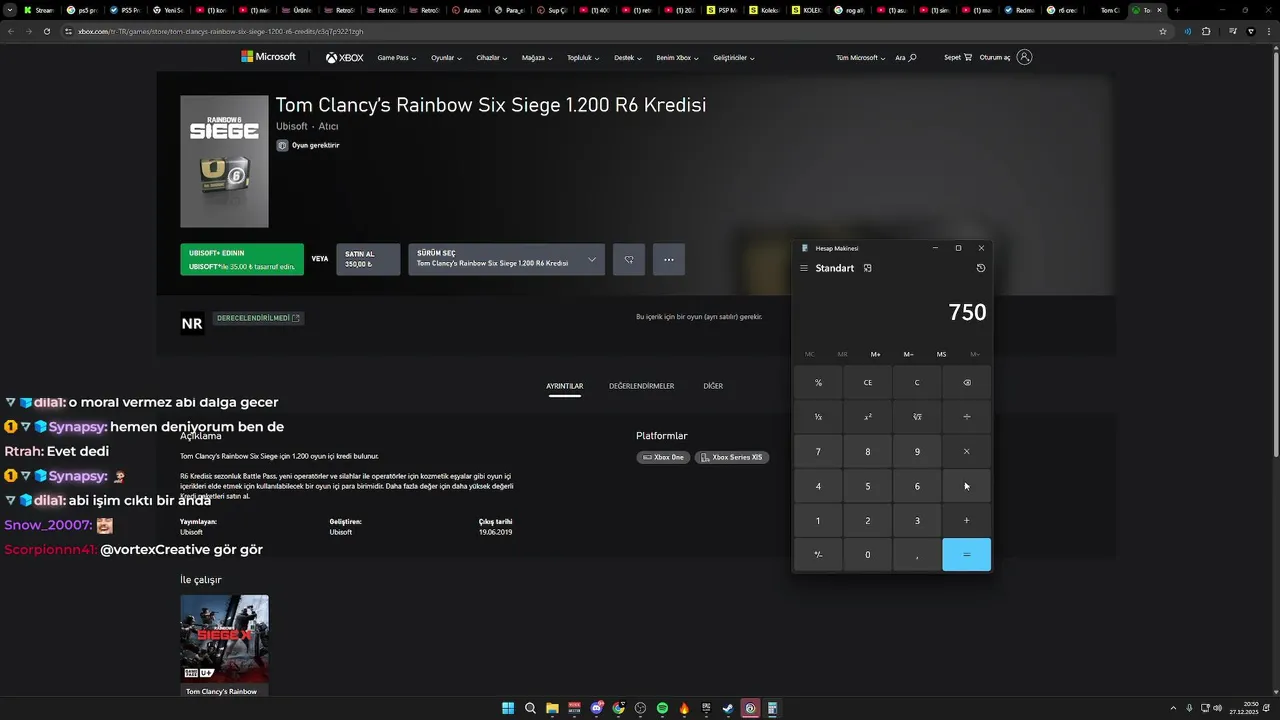Expand the Geliştiriciler nav dropdown
The width and height of the screenshot is (1280, 720).
tap(733, 58)
